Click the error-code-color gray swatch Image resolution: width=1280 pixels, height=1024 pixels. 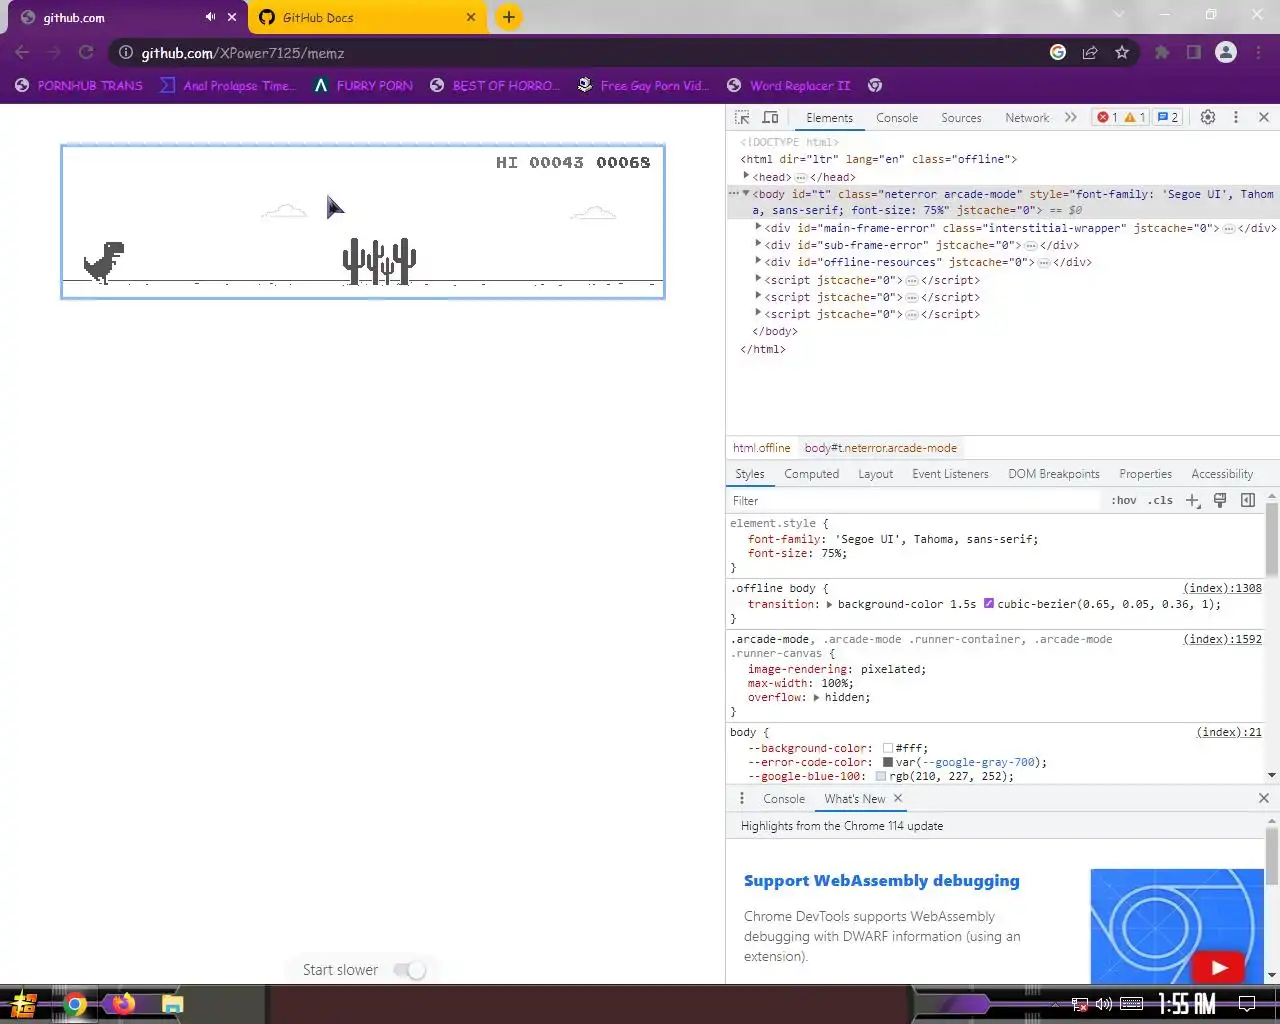[x=888, y=762]
